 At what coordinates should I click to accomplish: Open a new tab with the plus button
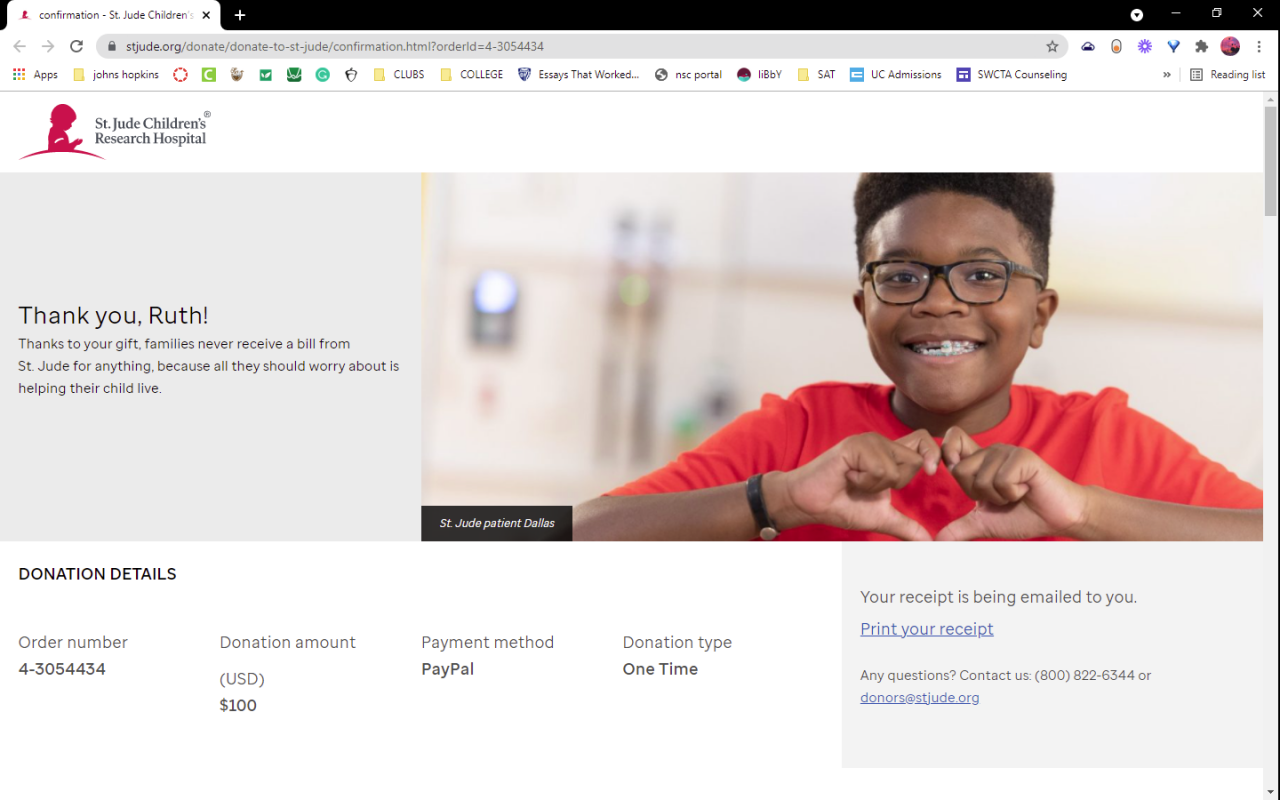pyautogui.click(x=240, y=15)
